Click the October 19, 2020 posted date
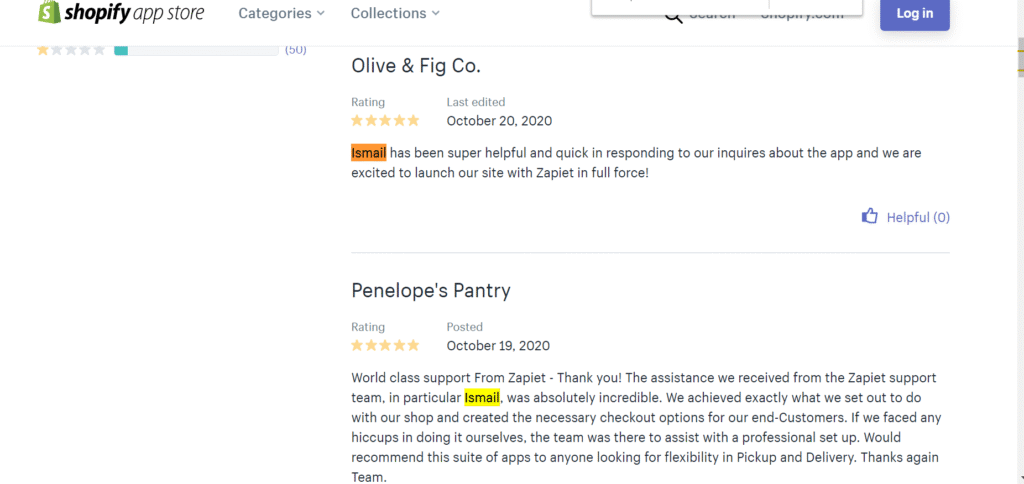1024x484 pixels. tap(499, 346)
